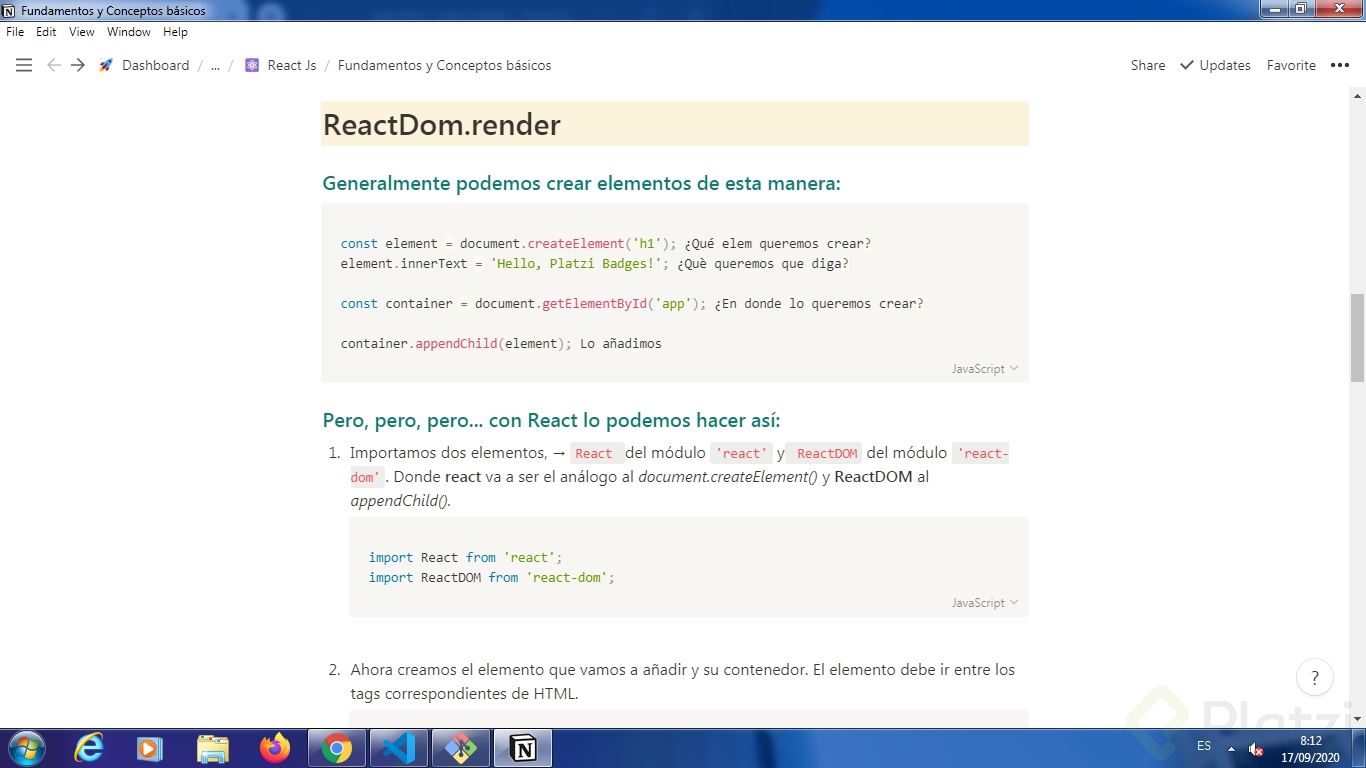
Task: Open the taskbar clock and date
Action: [1310, 749]
